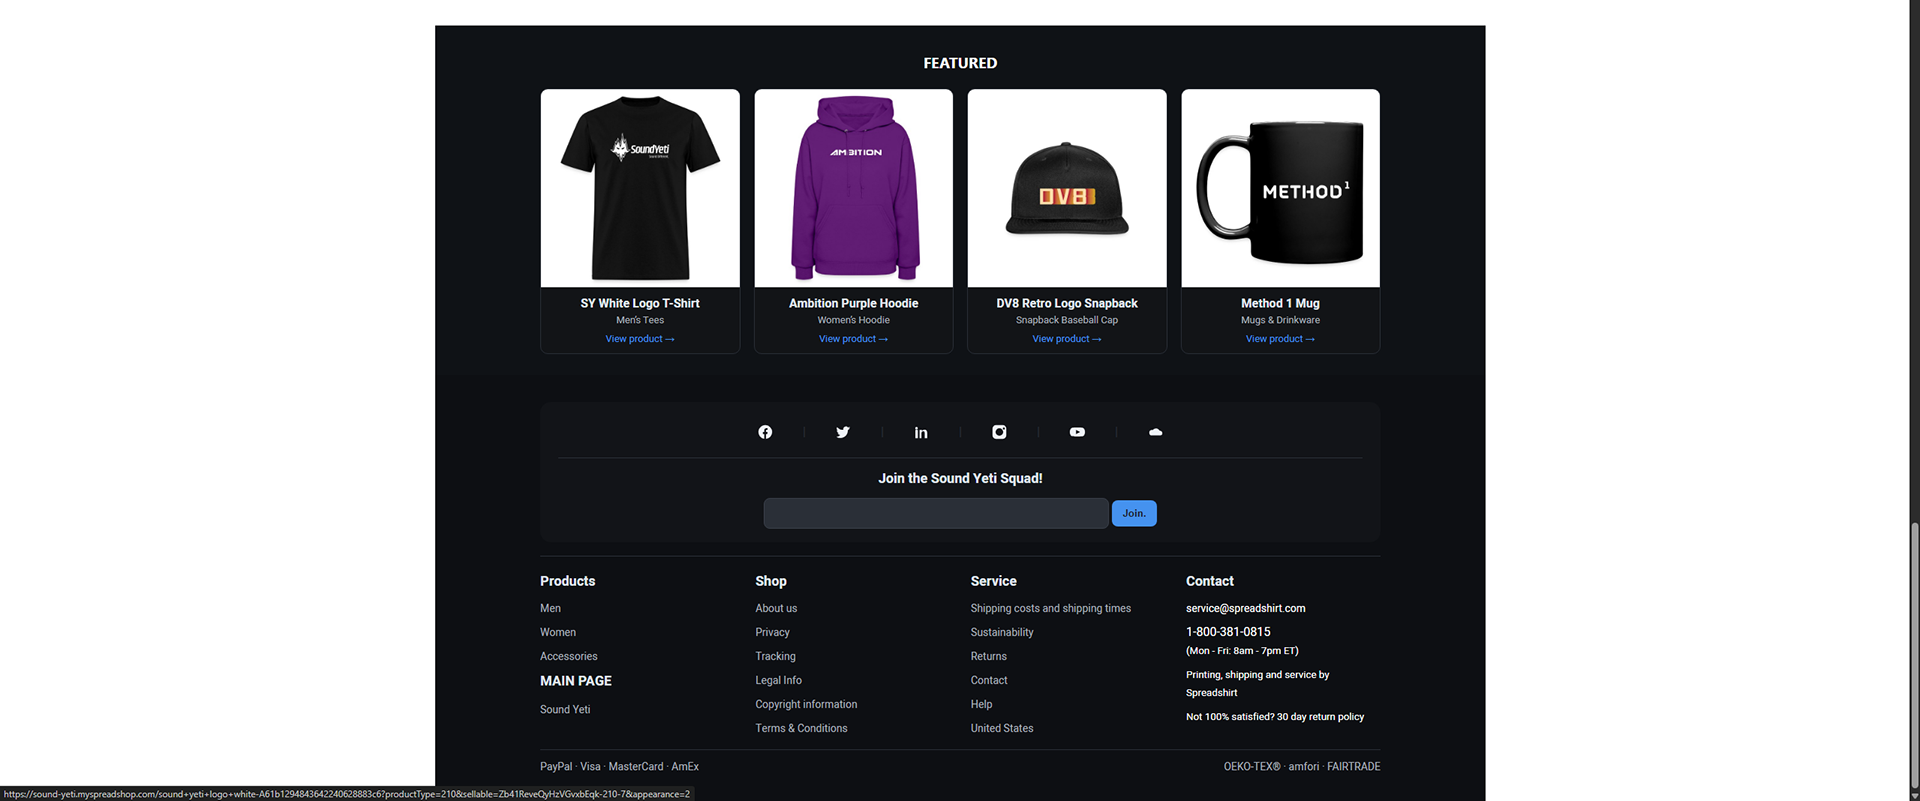
Task: Click the service@spreadshirt.com email address
Action: point(1245,608)
